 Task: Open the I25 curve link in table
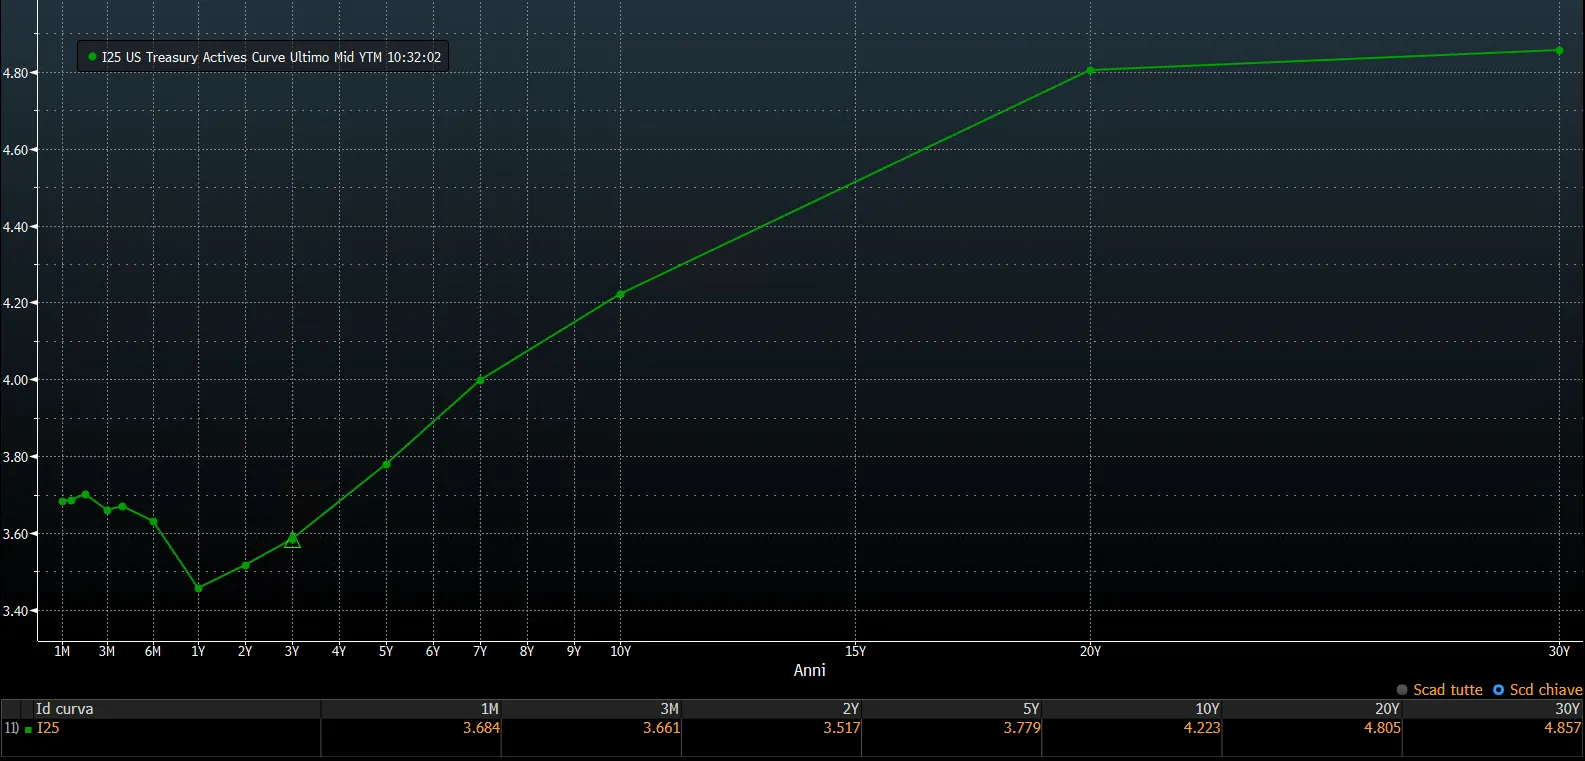point(48,728)
